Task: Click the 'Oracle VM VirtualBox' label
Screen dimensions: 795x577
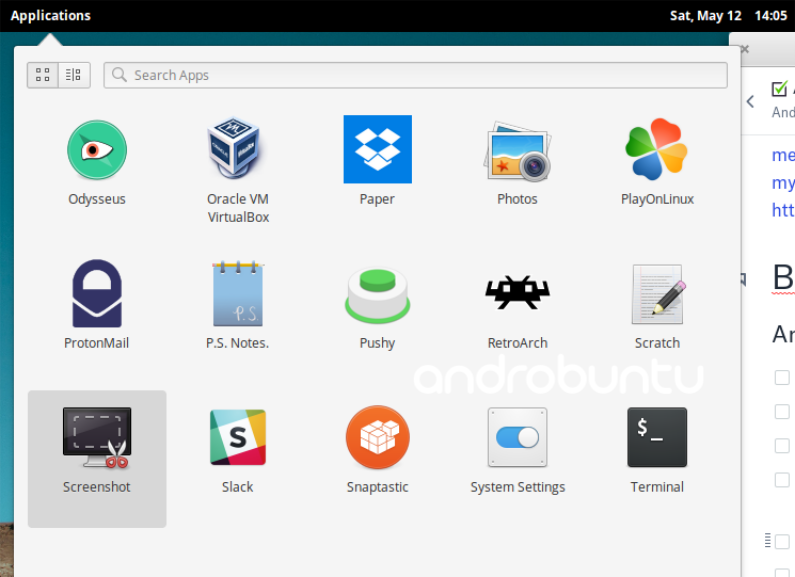Action: click(x=238, y=208)
